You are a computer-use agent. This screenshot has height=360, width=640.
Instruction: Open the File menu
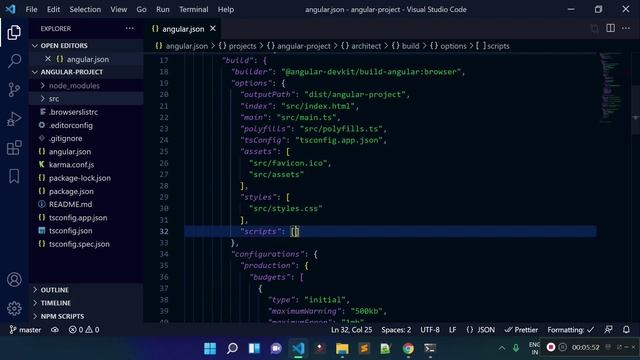pos(31,9)
